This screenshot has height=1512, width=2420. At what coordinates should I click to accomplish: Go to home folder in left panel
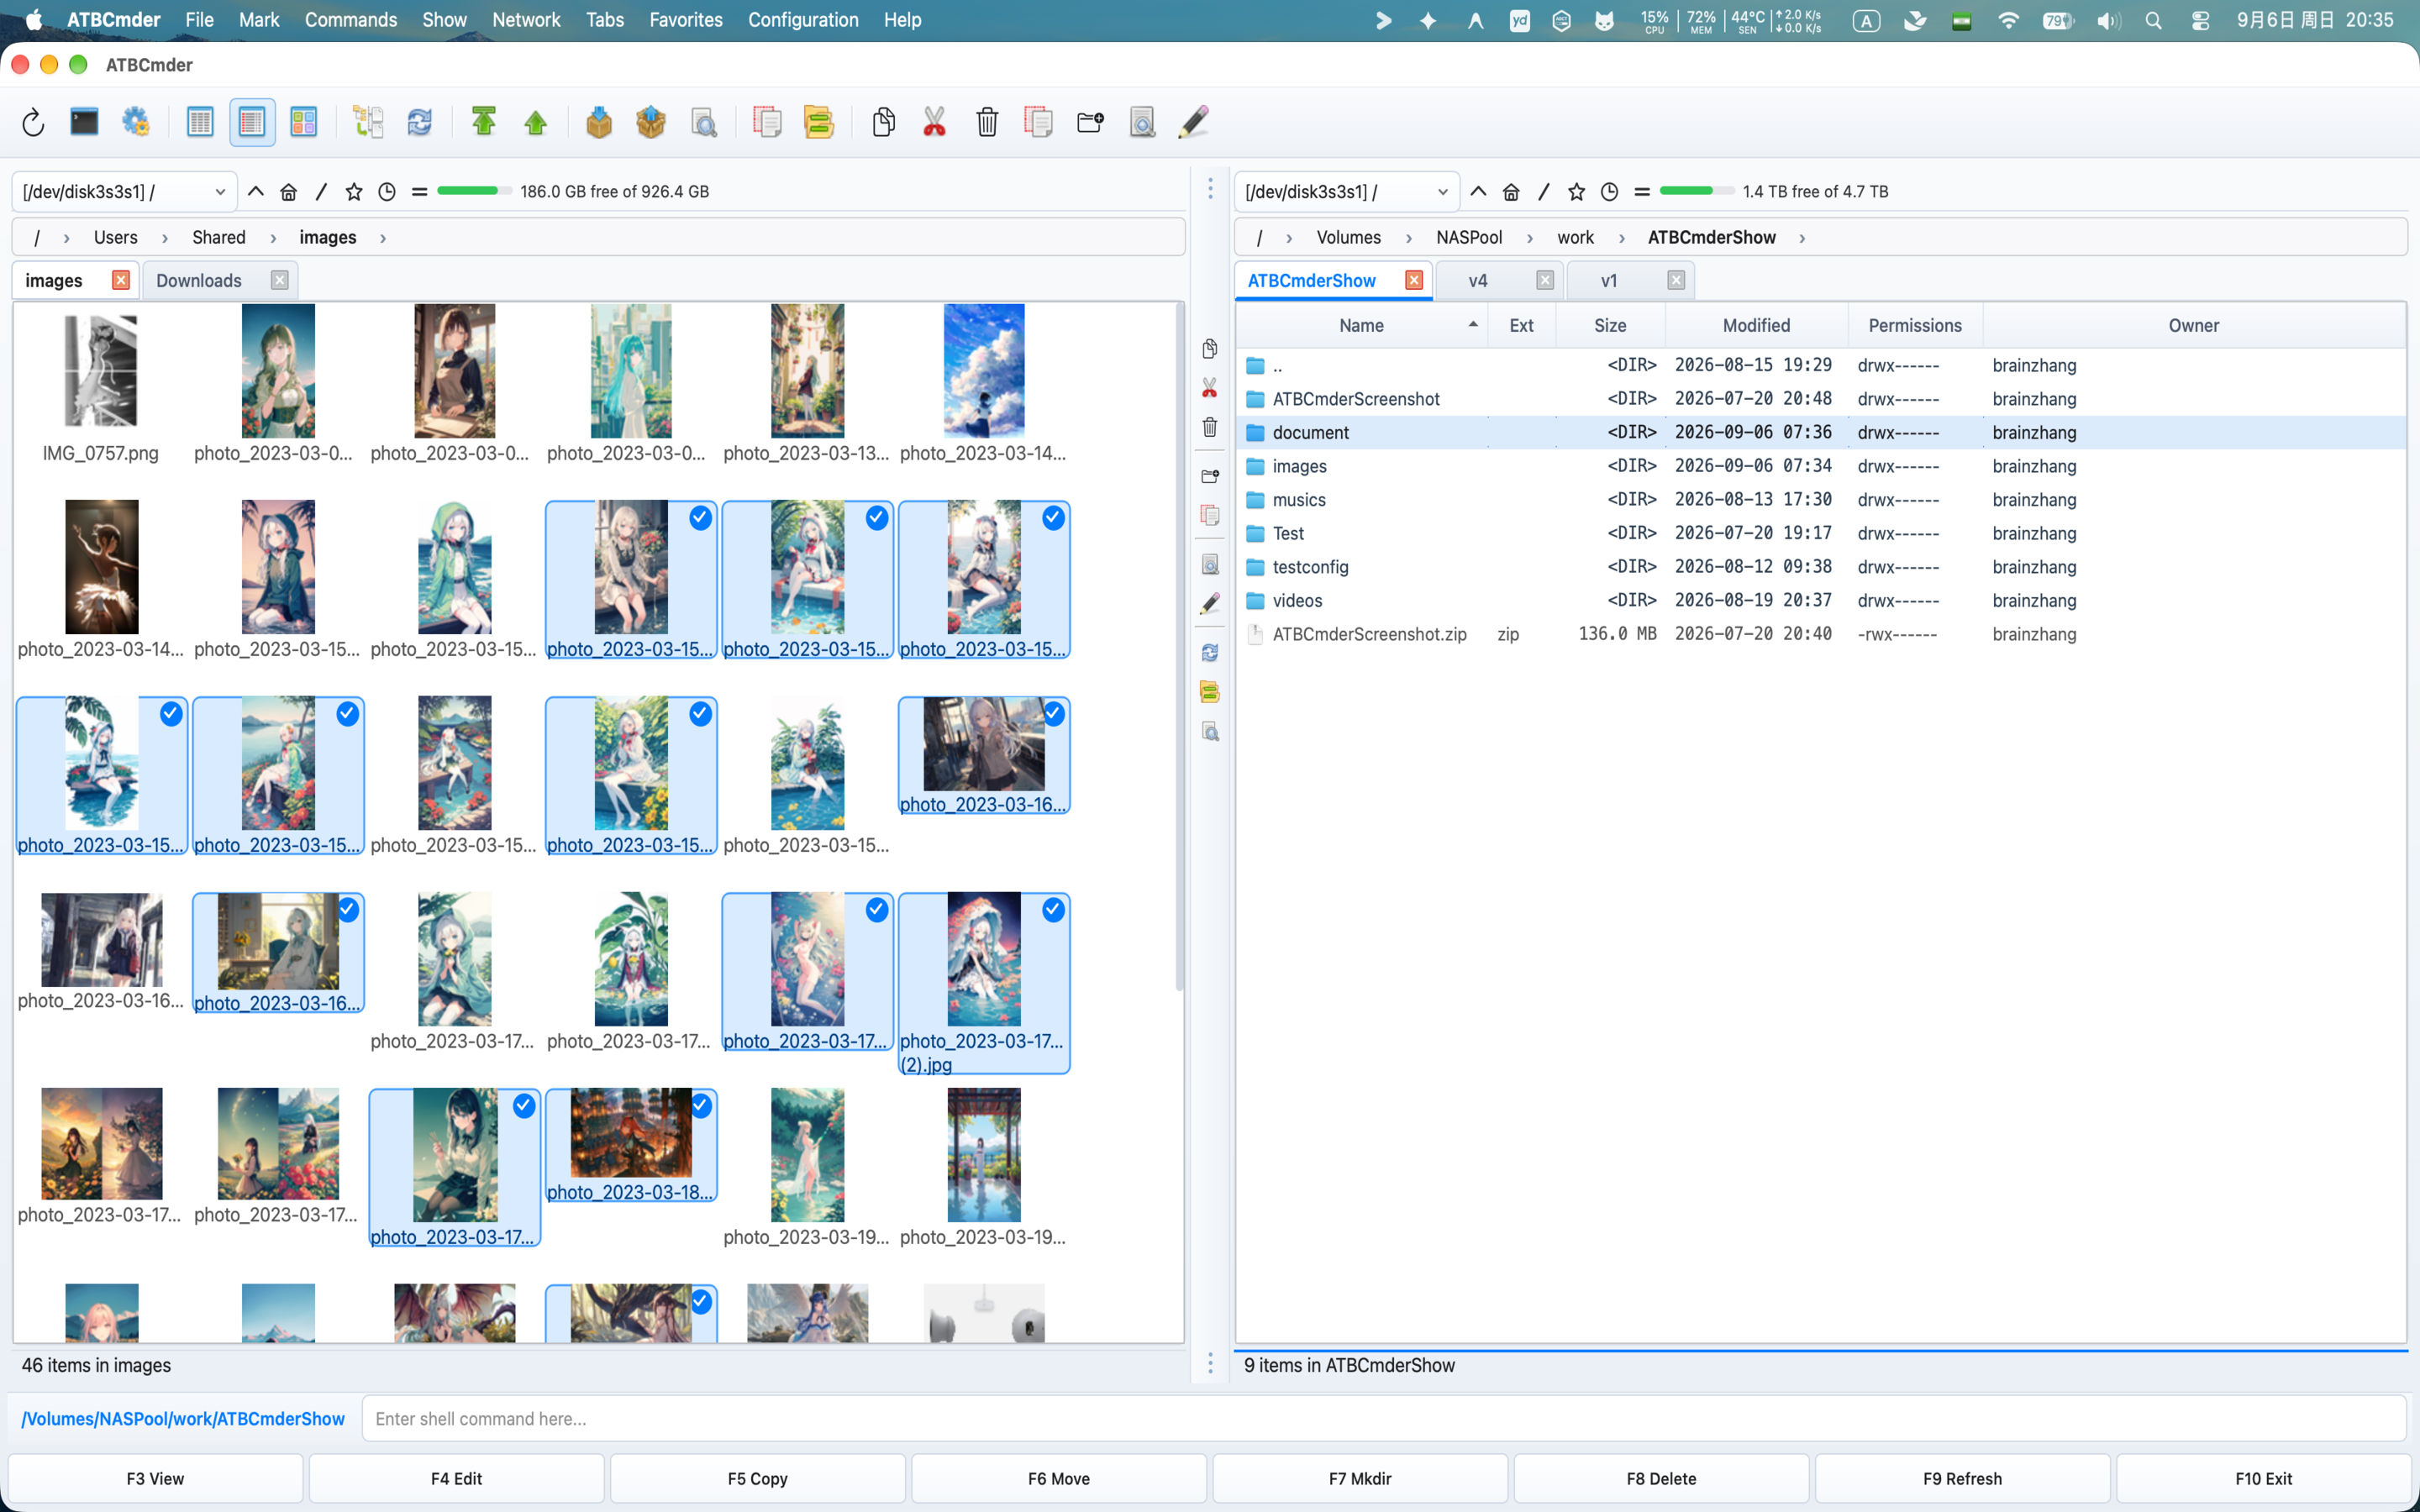coord(288,192)
